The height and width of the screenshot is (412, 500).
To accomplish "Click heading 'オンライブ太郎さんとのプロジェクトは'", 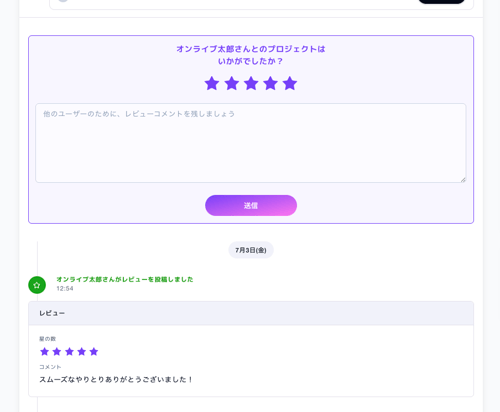I will point(251,49).
